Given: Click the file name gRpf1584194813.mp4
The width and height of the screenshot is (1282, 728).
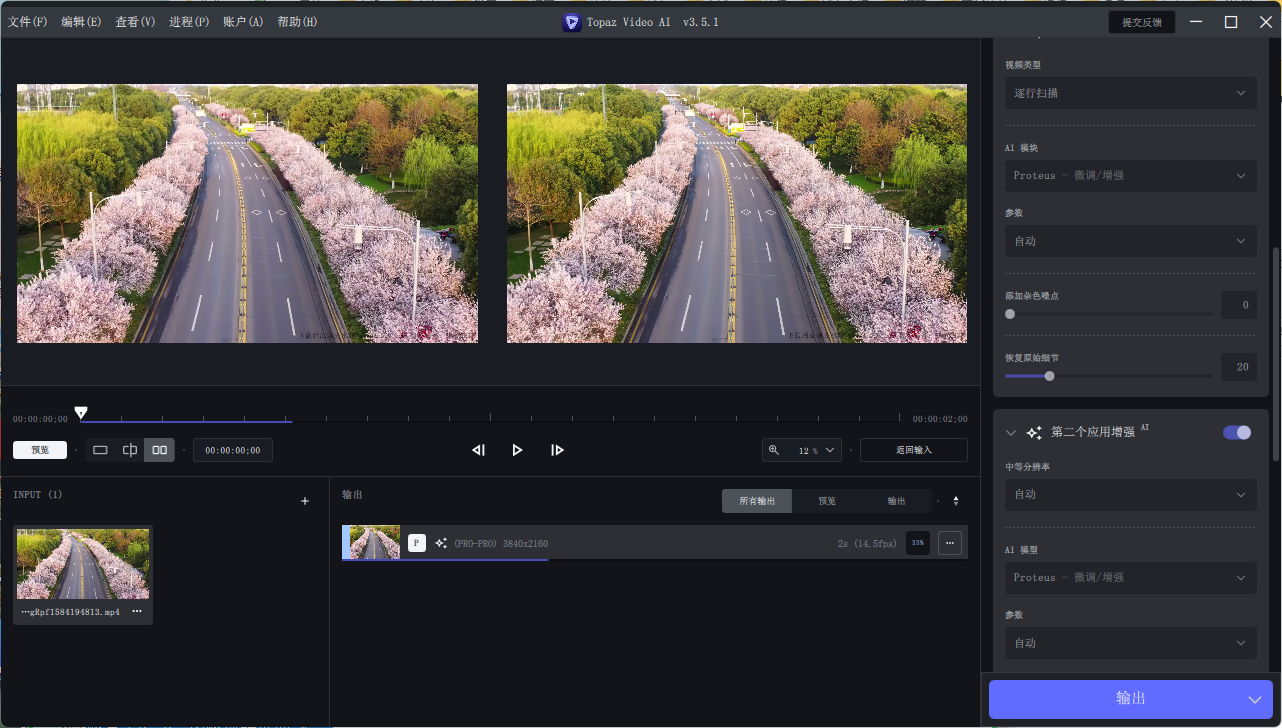Looking at the screenshot, I should point(71,611).
